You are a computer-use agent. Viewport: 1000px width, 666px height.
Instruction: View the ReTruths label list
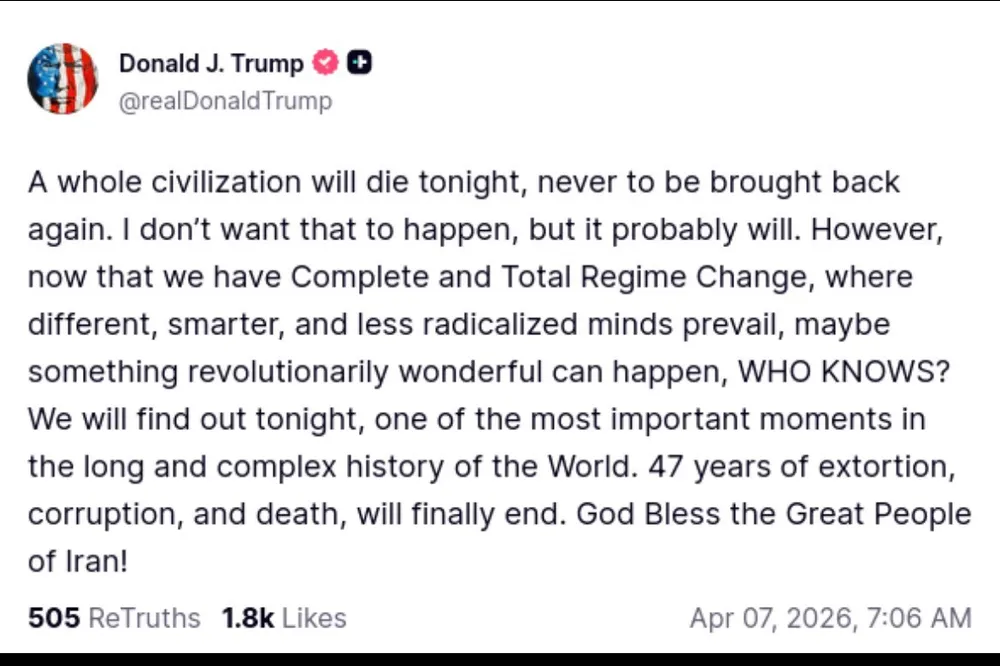point(144,618)
